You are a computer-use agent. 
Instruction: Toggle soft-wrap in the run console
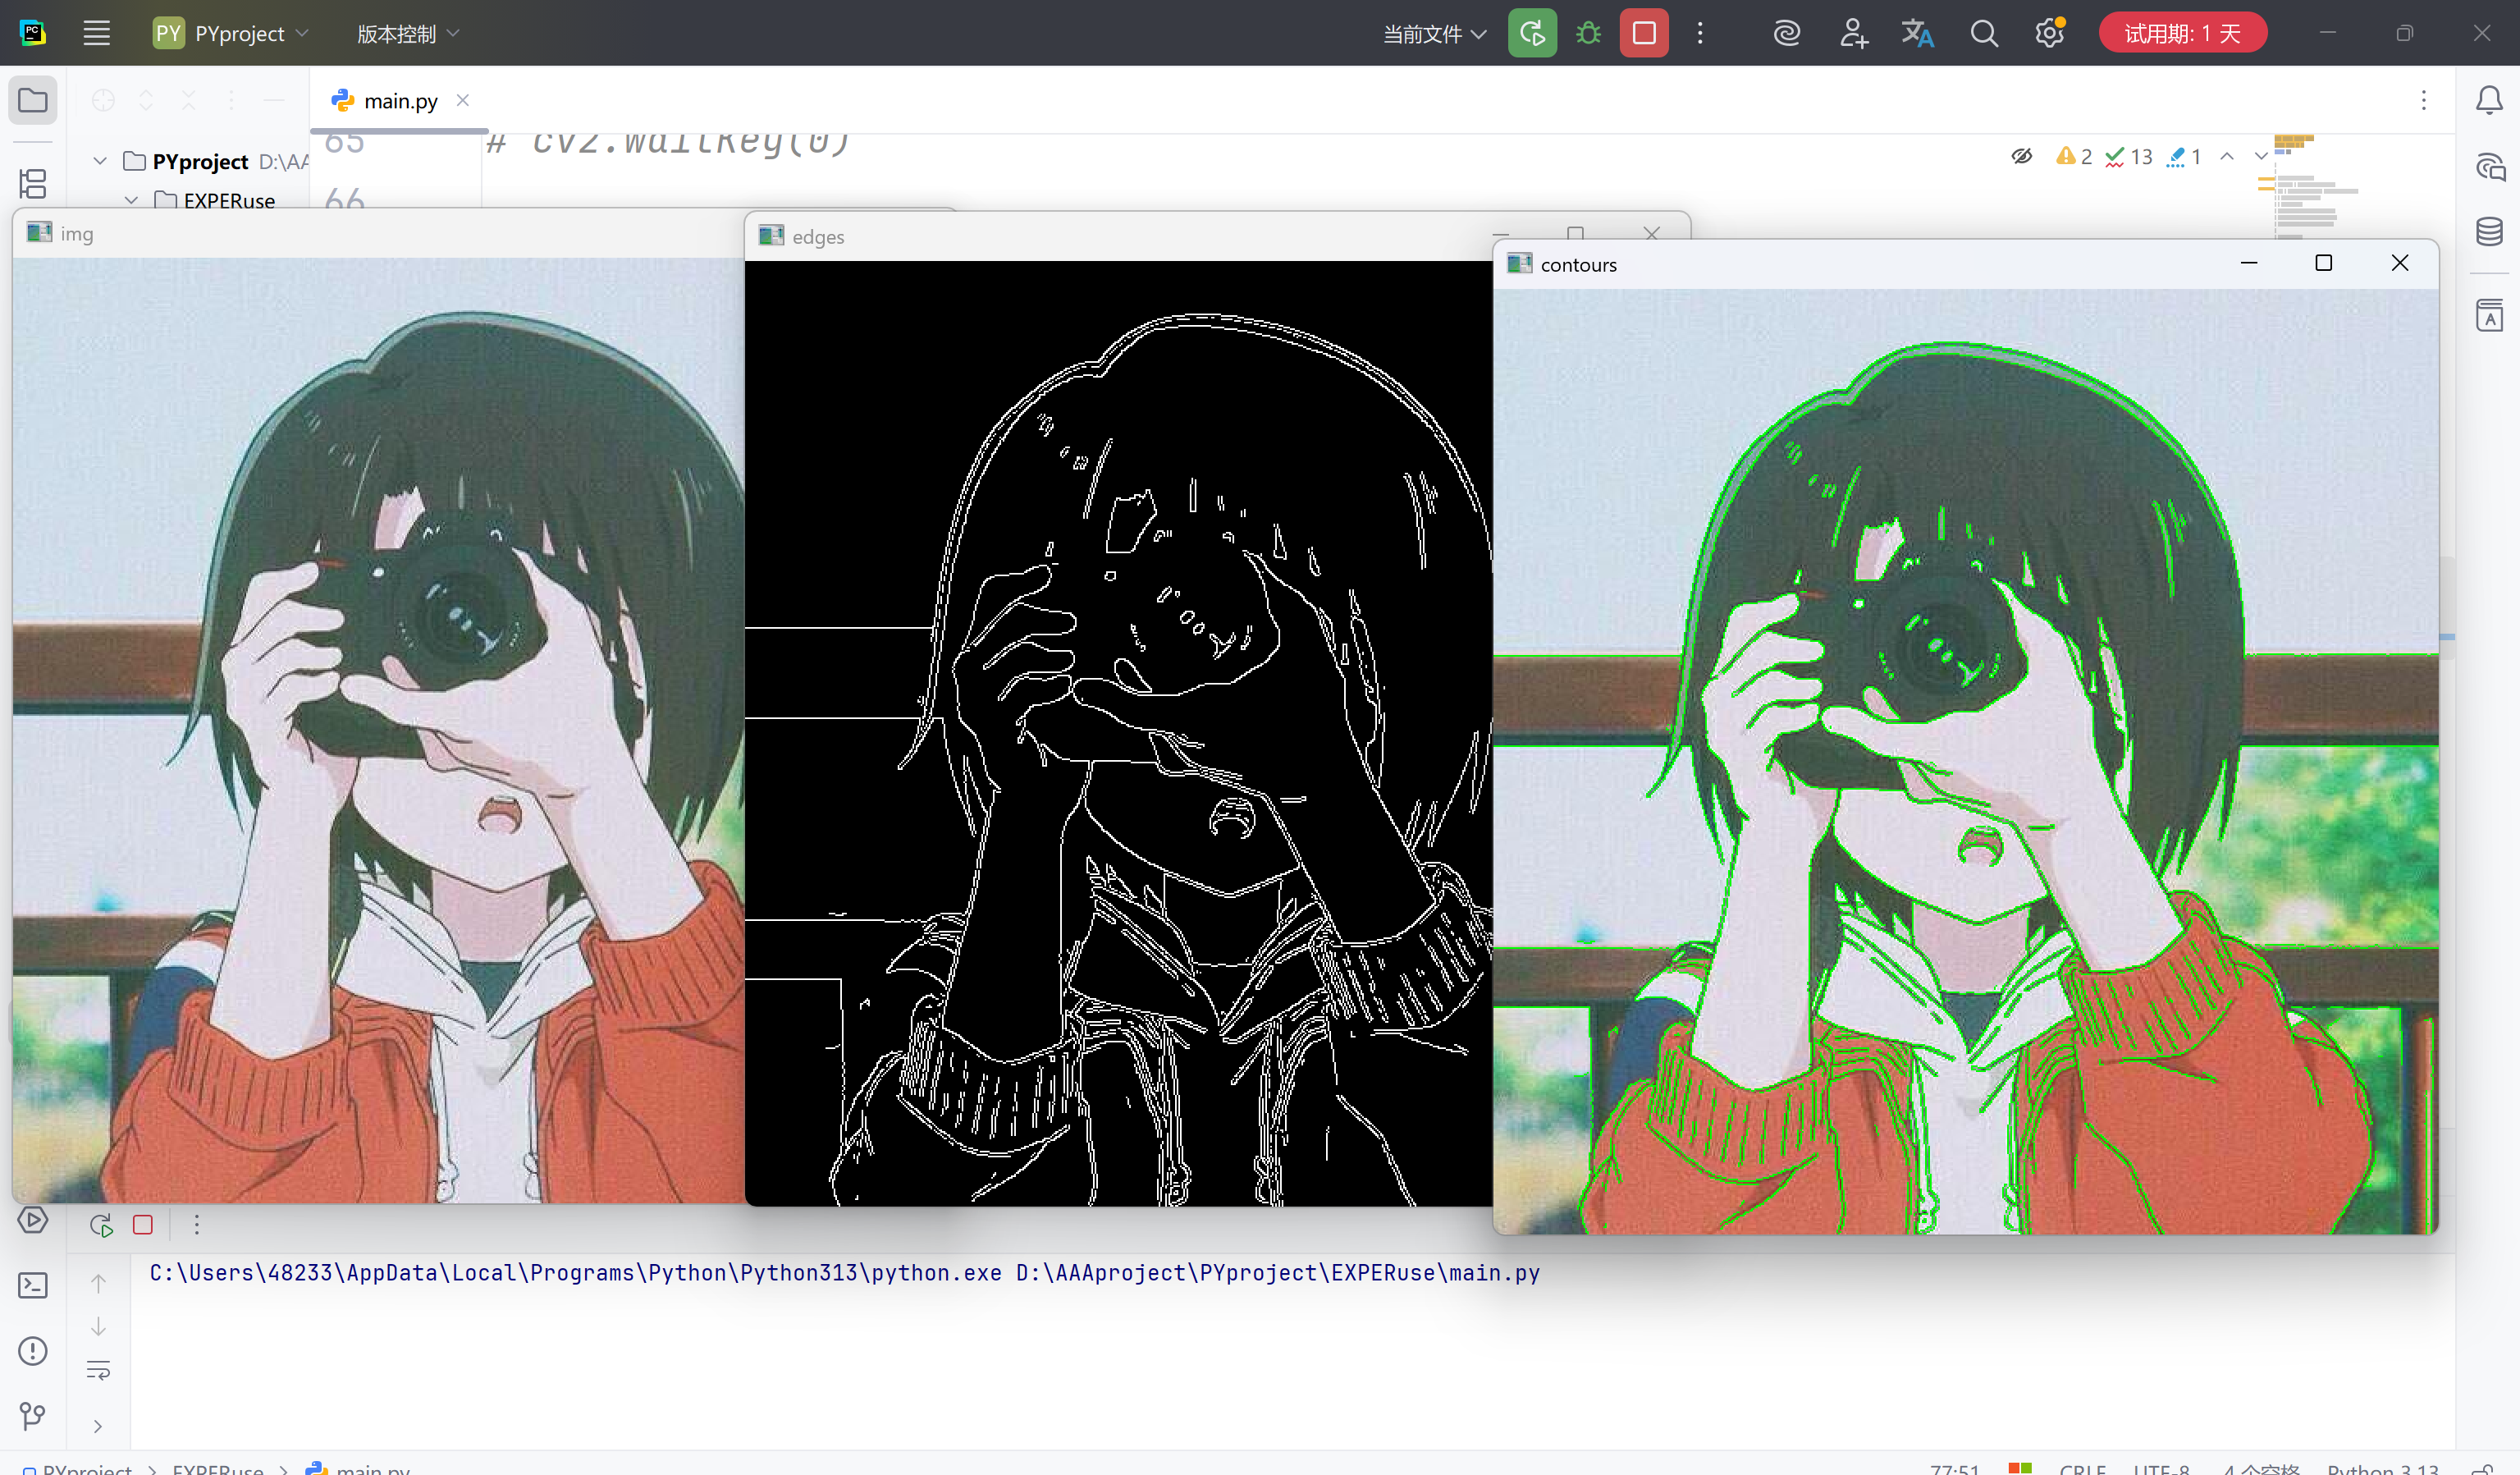[x=98, y=1370]
